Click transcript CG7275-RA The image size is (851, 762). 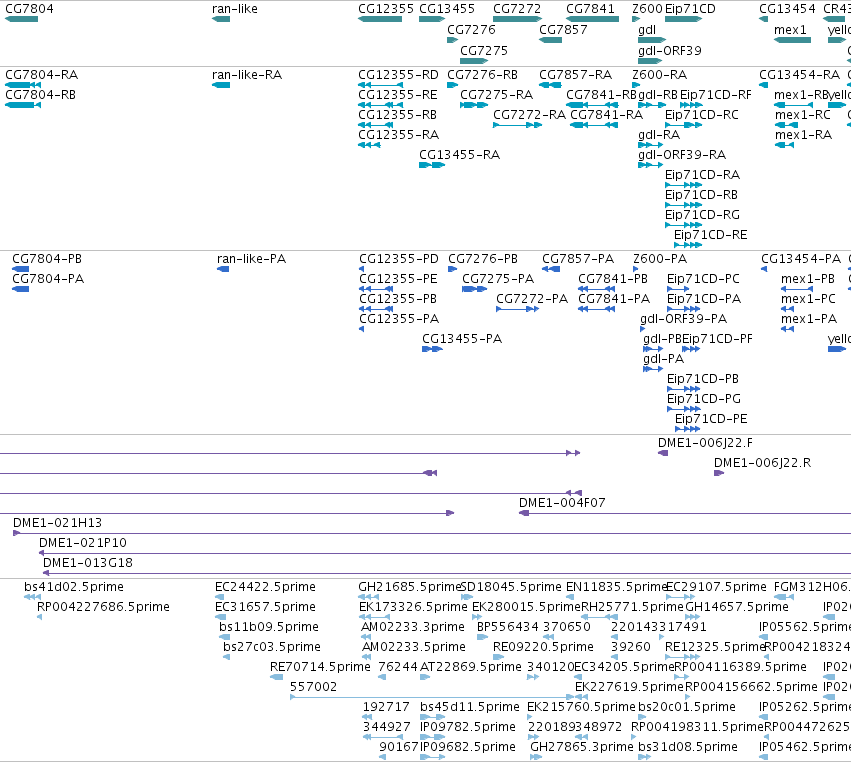coord(496,95)
